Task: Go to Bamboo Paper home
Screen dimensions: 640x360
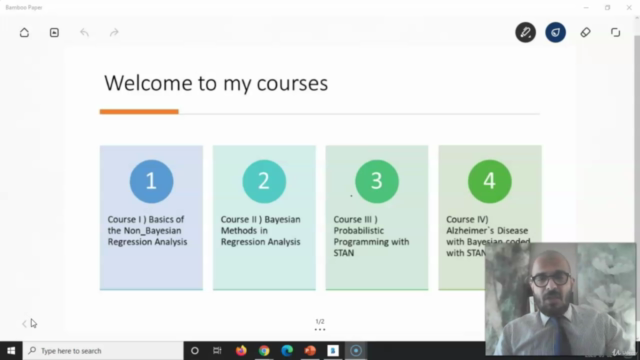Action: pos(24,32)
